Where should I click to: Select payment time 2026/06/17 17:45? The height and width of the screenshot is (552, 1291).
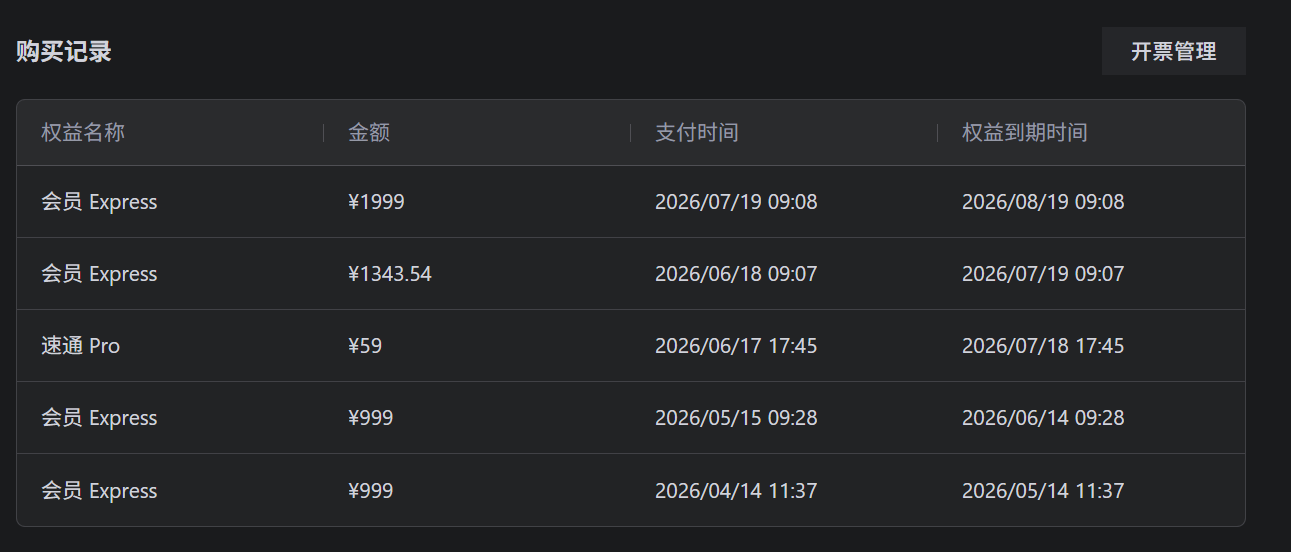click(736, 346)
